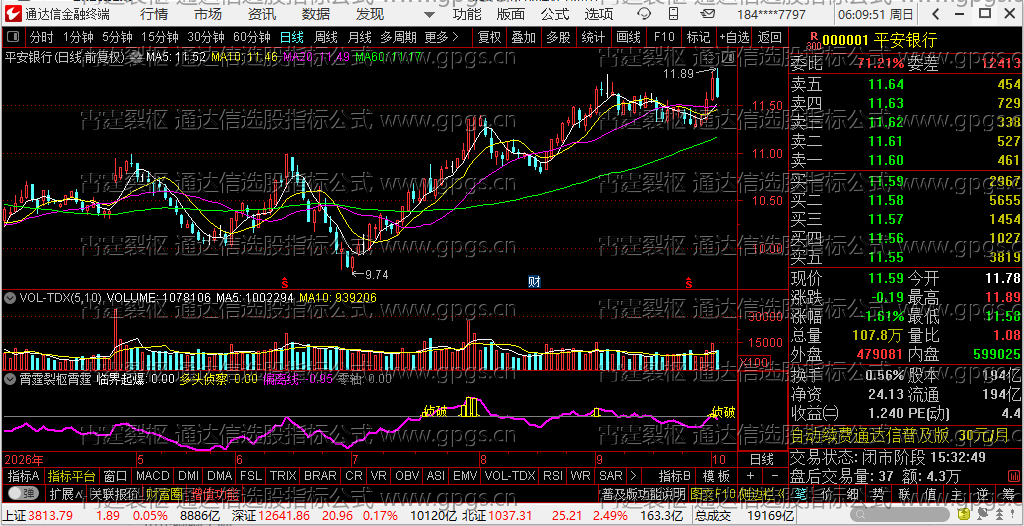Open the 发现 menu

370,14
